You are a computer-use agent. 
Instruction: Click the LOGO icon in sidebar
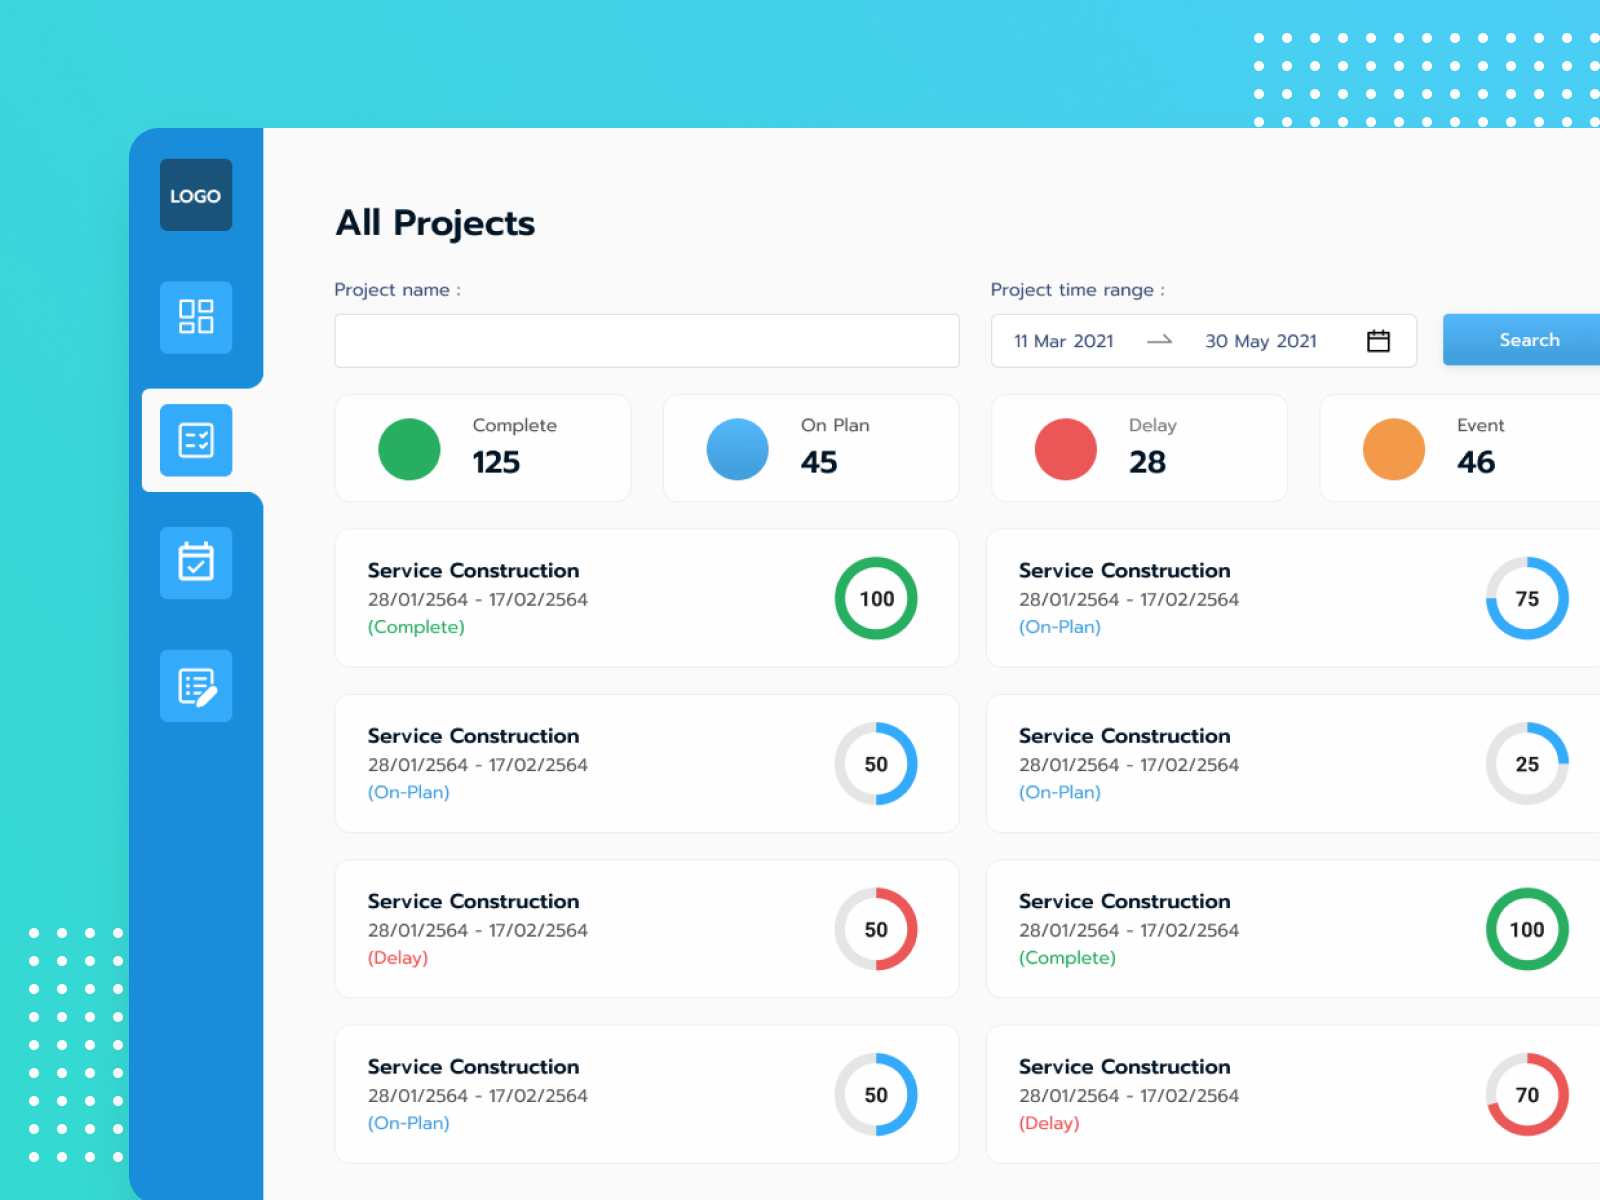click(x=195, y=195)
